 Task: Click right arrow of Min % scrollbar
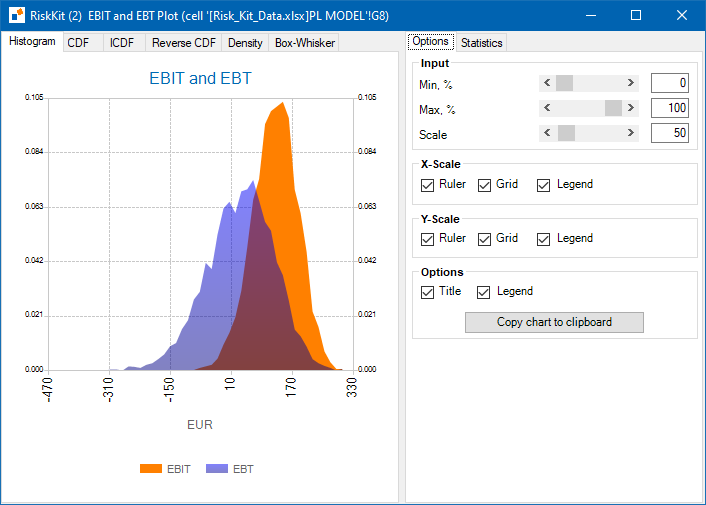click(631, 83)
